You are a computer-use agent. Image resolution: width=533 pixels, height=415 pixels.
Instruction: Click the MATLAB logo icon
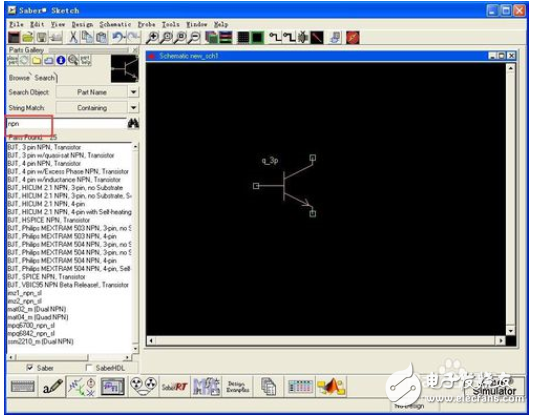pos(331,387)
